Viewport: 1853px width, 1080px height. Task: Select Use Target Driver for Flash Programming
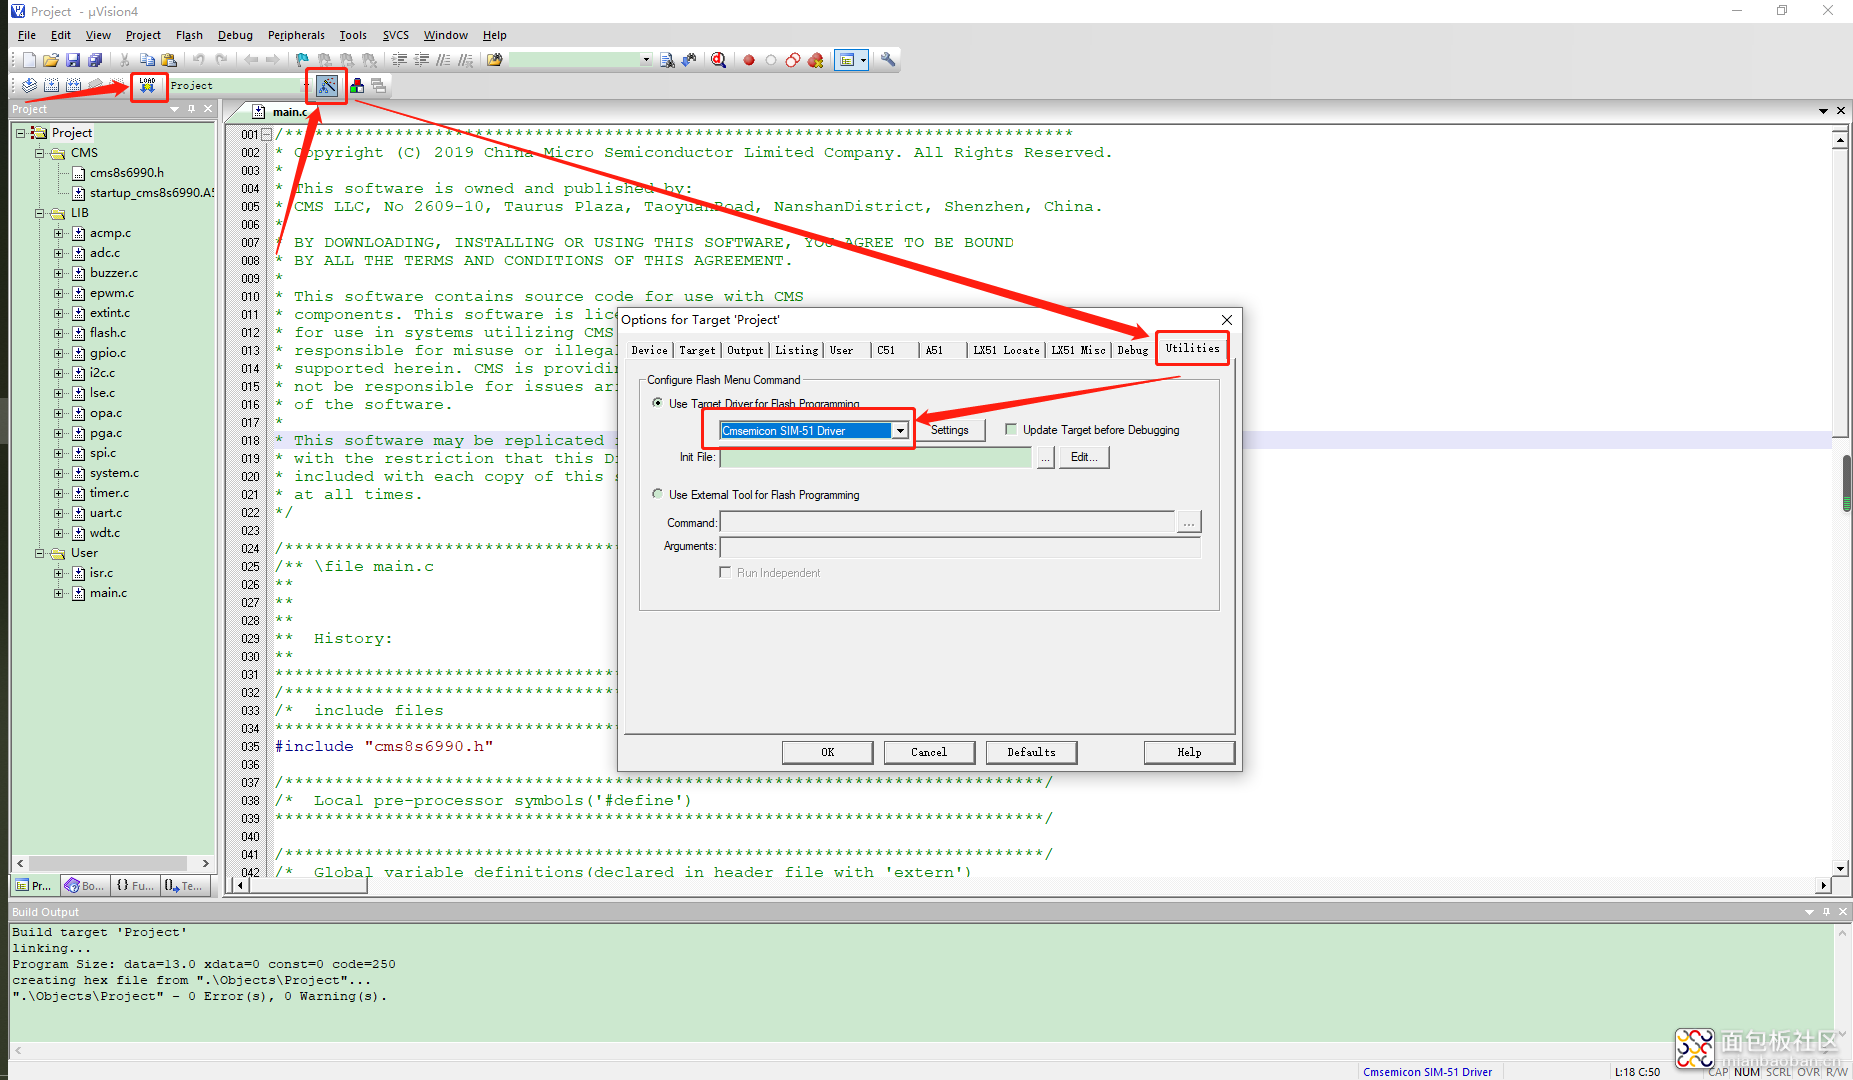point(657,403)
